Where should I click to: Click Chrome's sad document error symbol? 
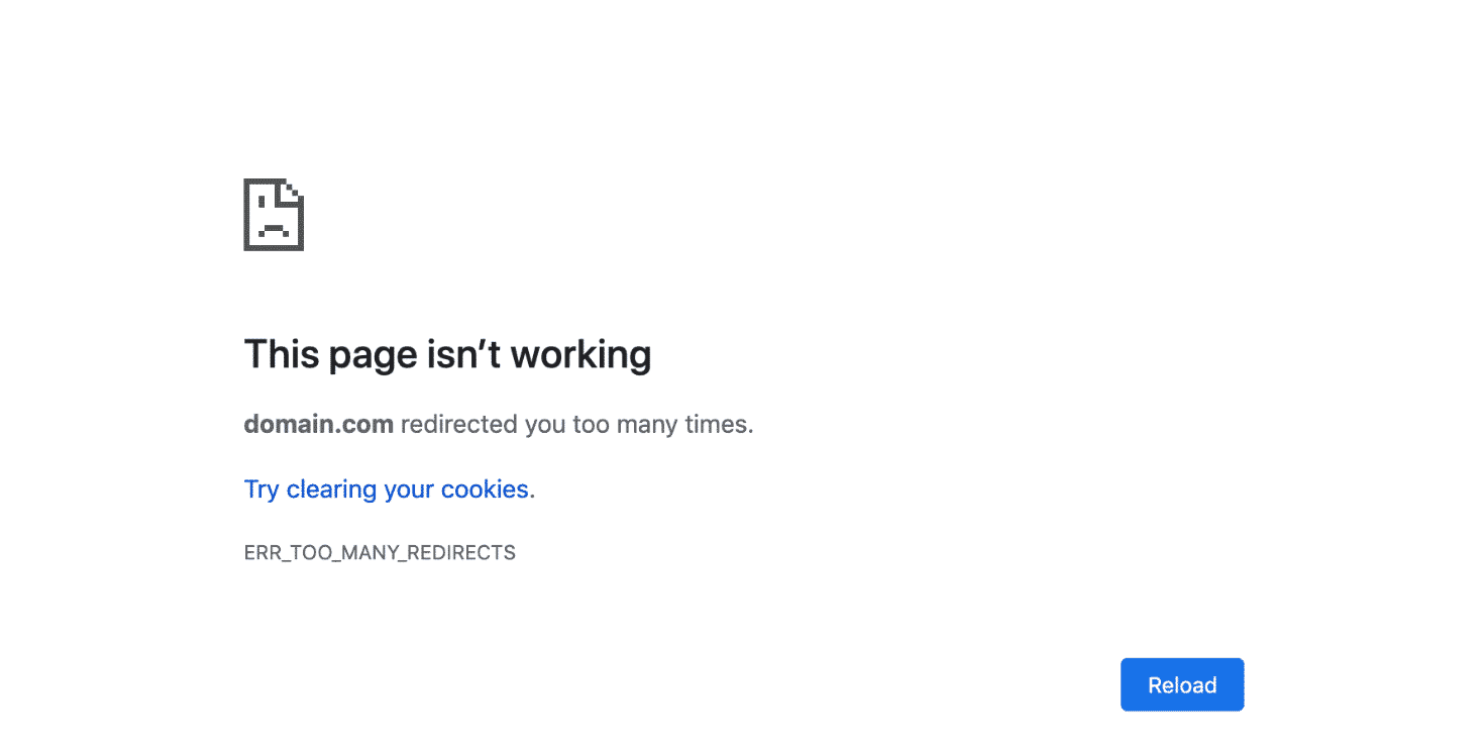[273, 213]
